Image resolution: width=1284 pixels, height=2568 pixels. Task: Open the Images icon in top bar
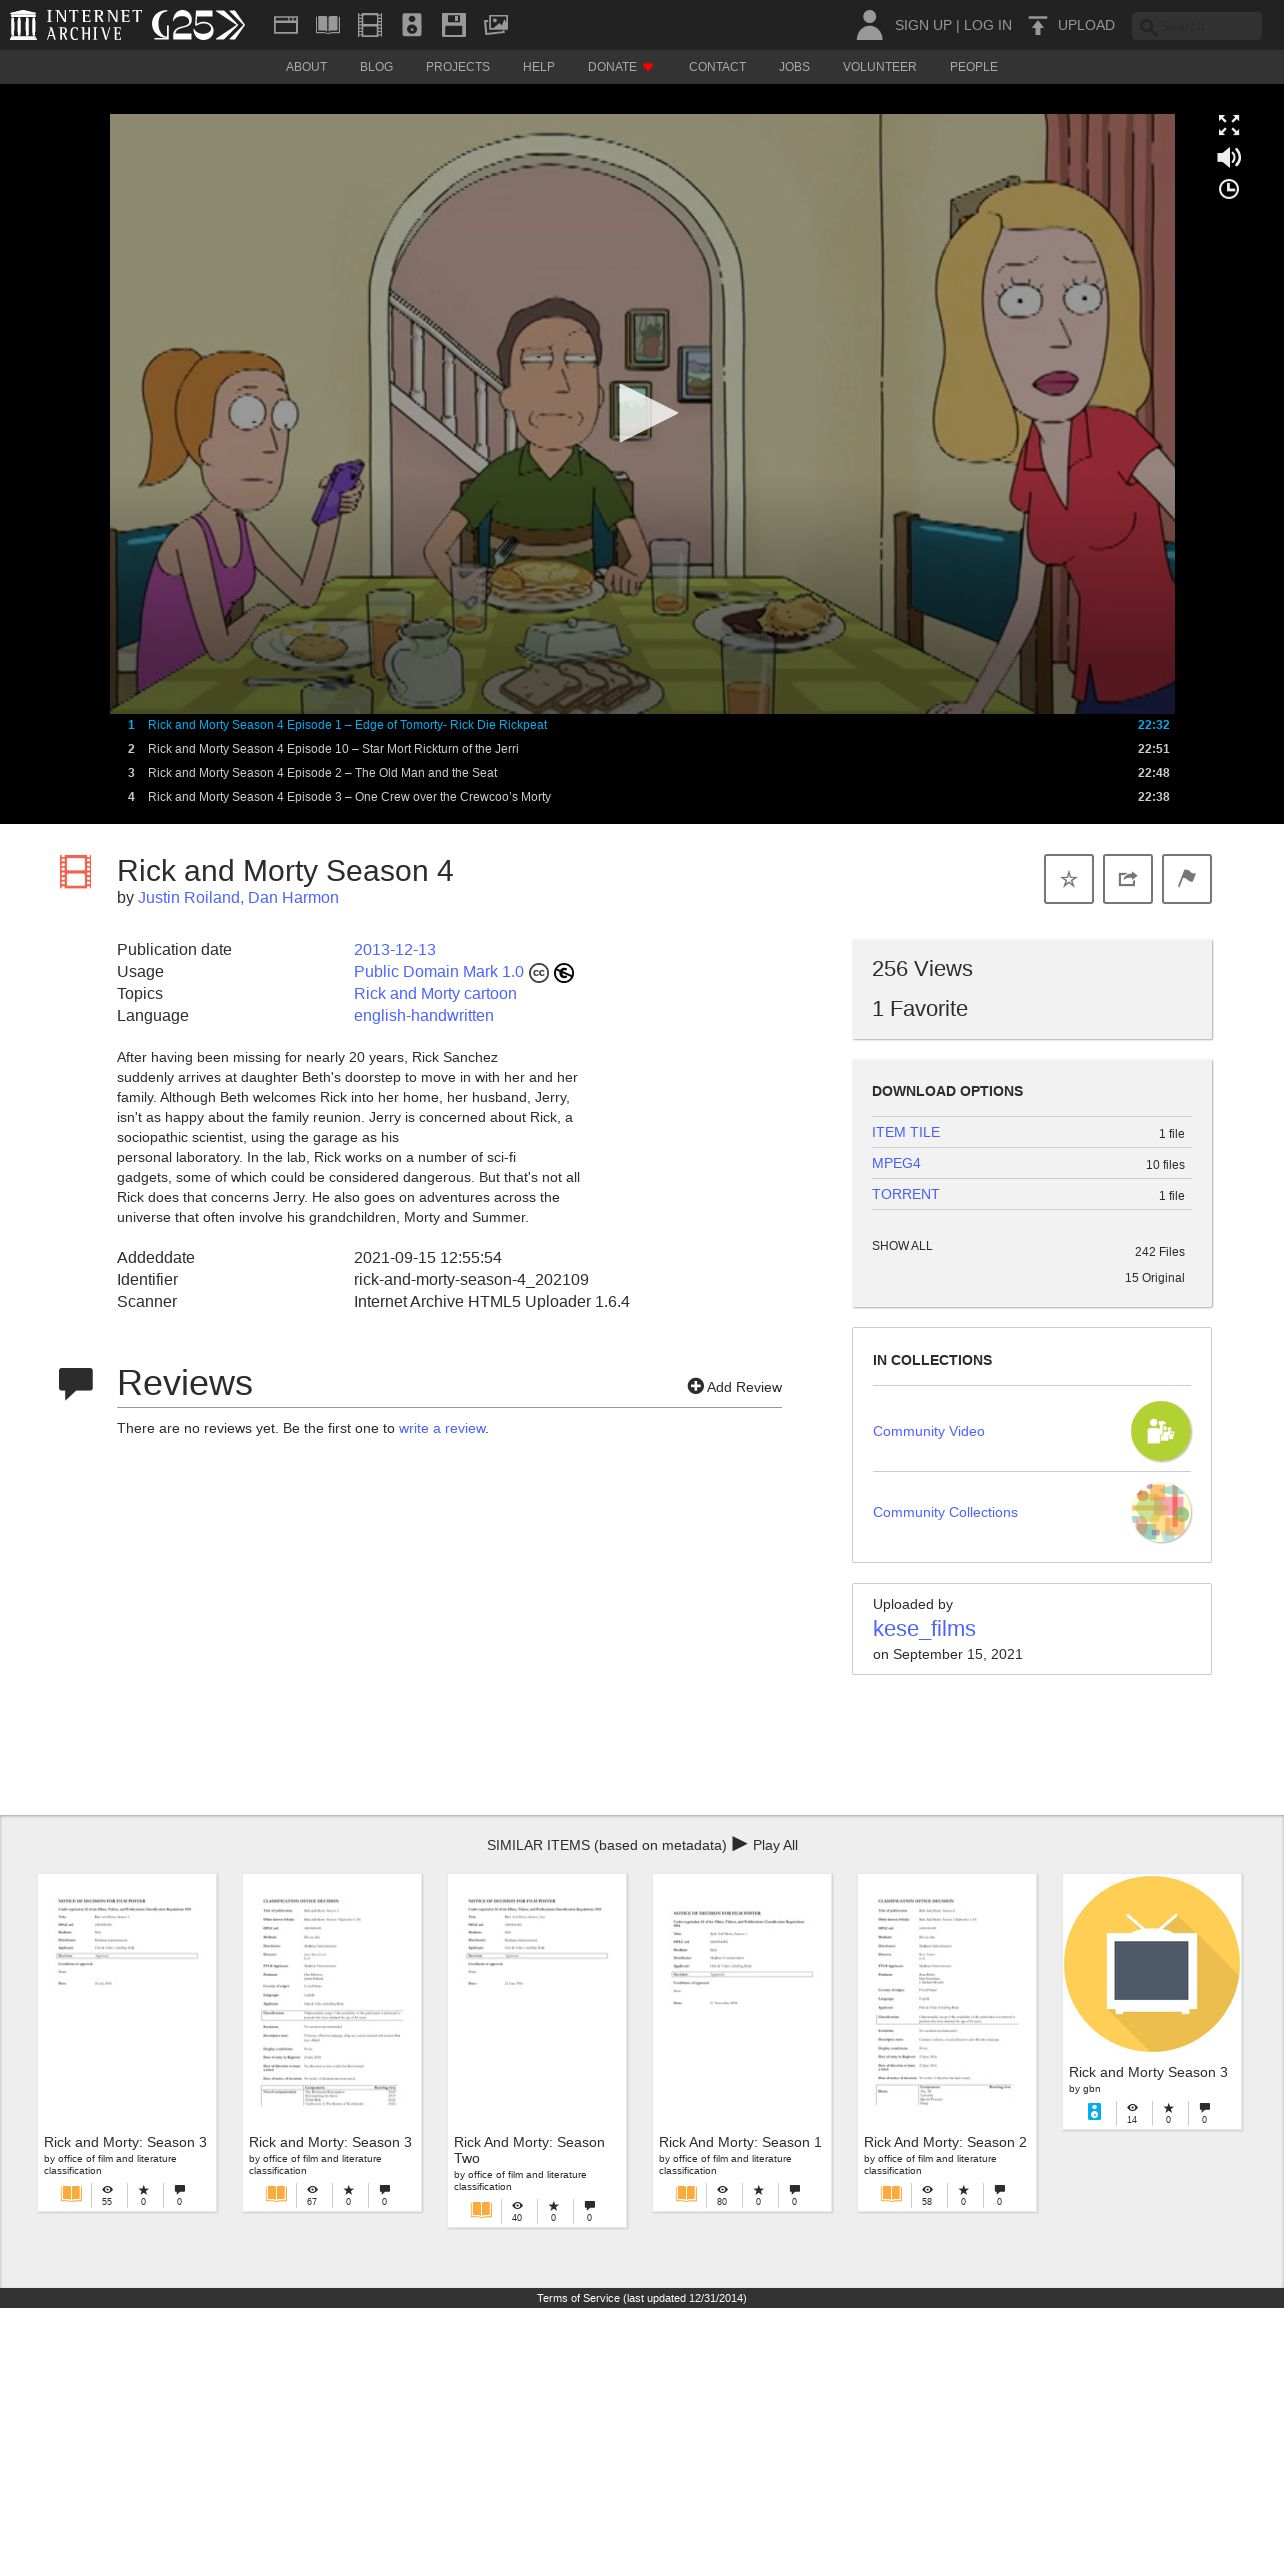coord(496,25)
